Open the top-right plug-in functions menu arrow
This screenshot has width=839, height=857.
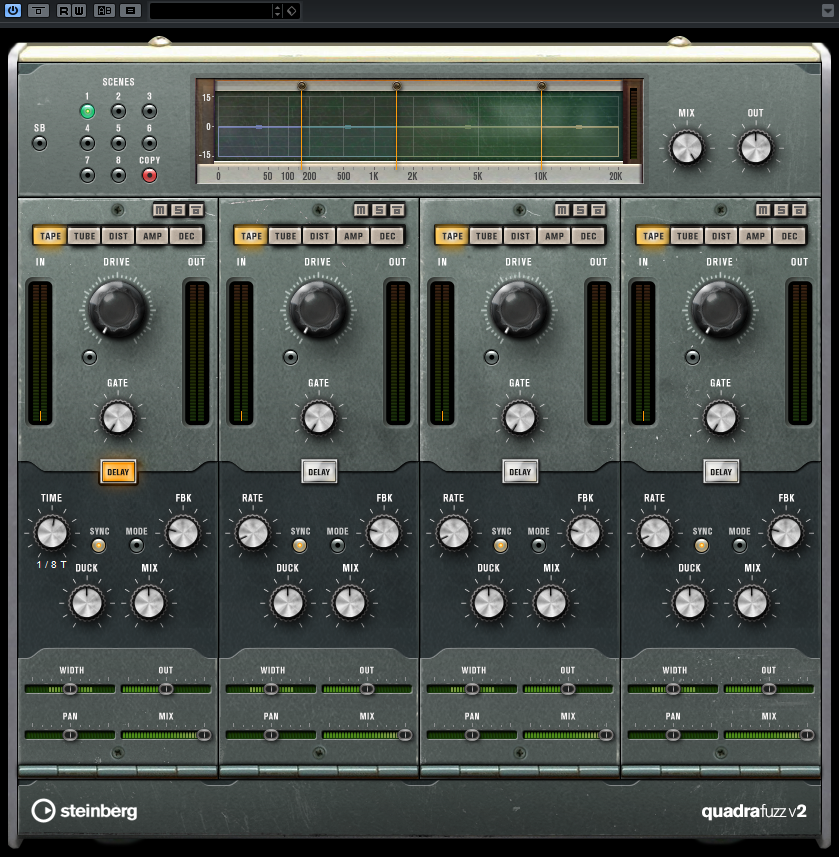click(828, 10)
